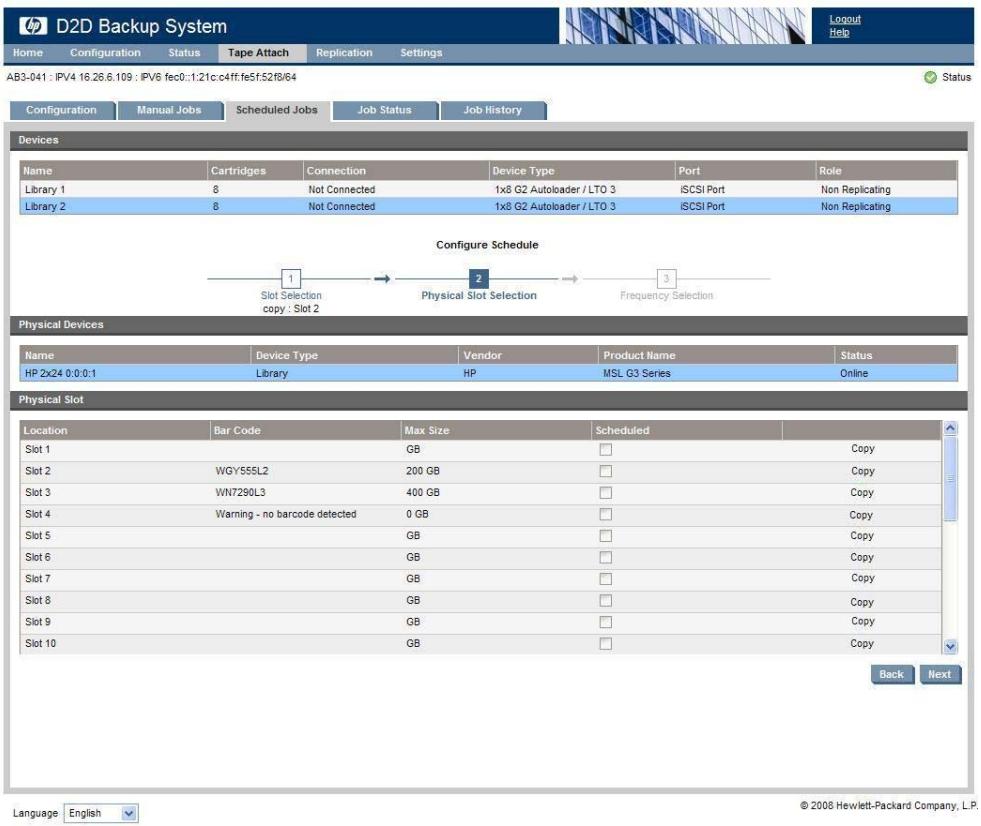Image resolution: width=981 pixels, height=826 pixels.
Task: Open the Replication menu
Action: pyautogui.click(x=344, y=53)
